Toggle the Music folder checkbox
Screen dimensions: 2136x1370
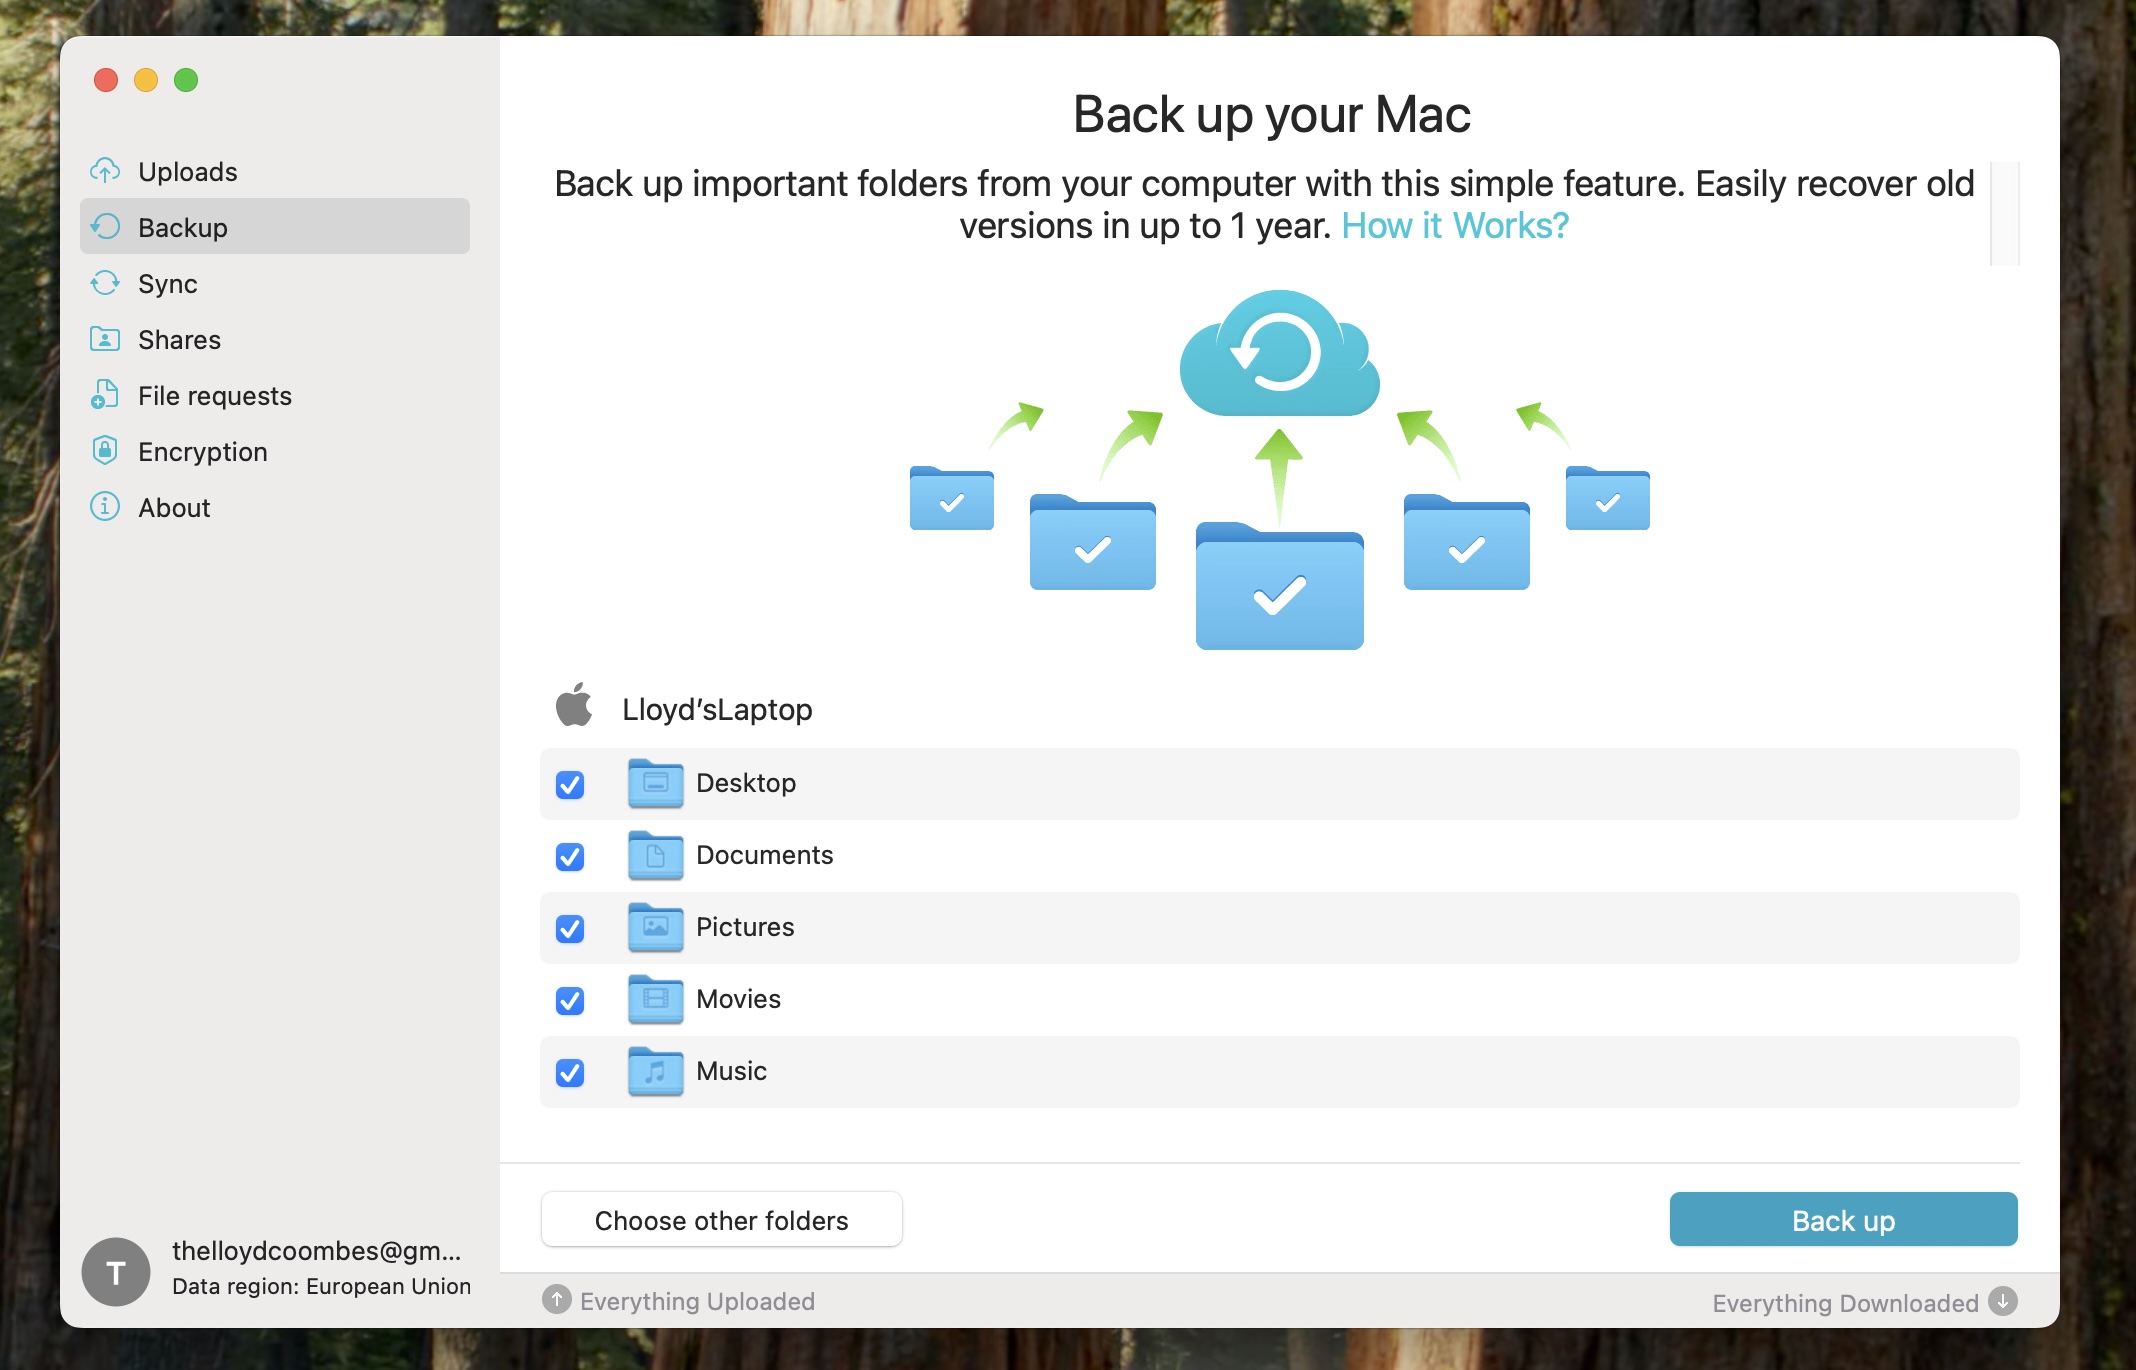(x=569, y=1073)
